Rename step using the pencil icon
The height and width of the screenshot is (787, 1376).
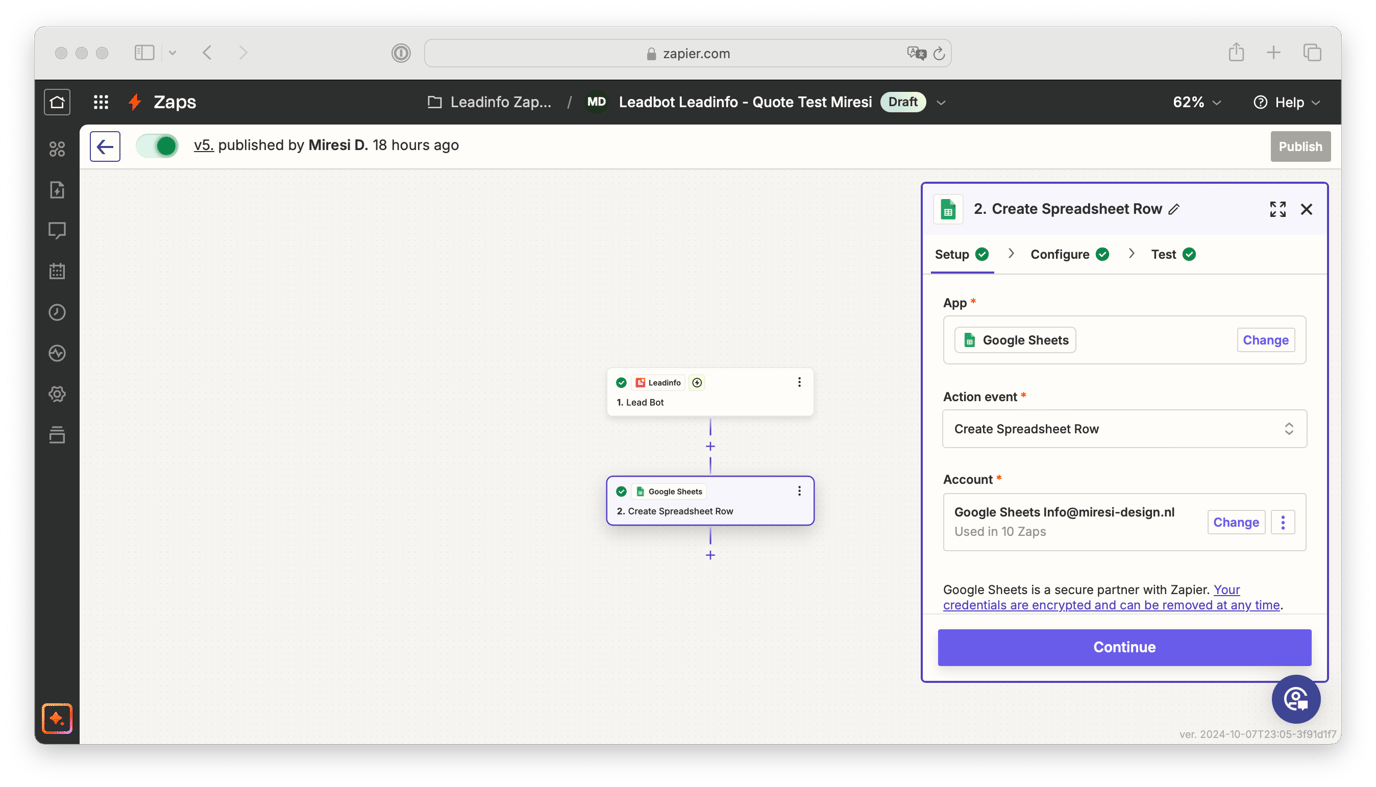tap(1172, 209)
